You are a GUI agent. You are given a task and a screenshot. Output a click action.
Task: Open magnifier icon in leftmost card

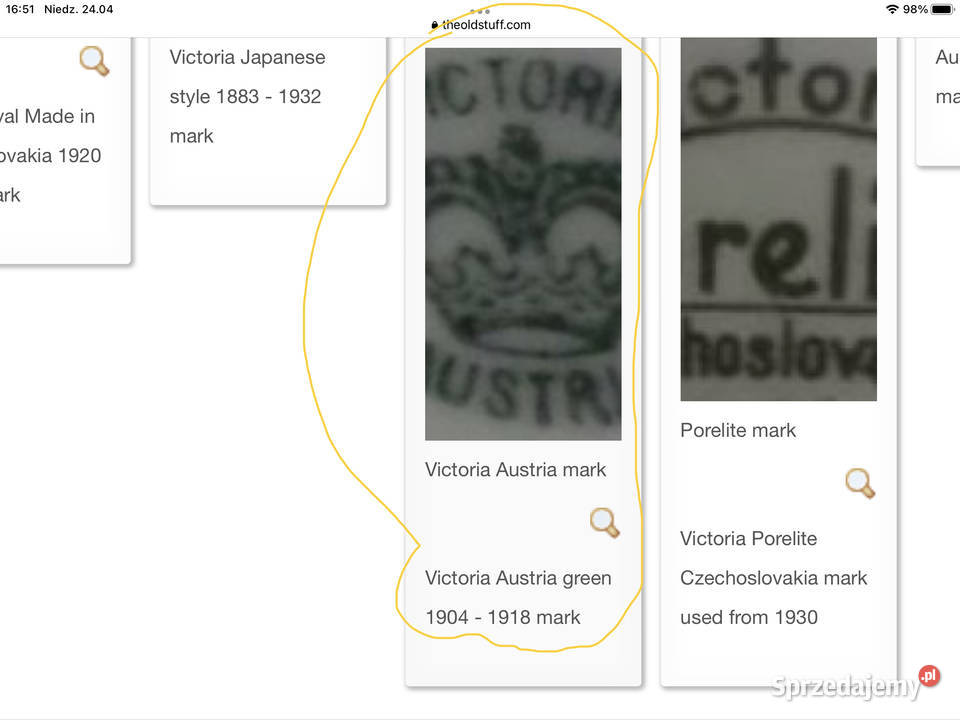pos(94,61)
